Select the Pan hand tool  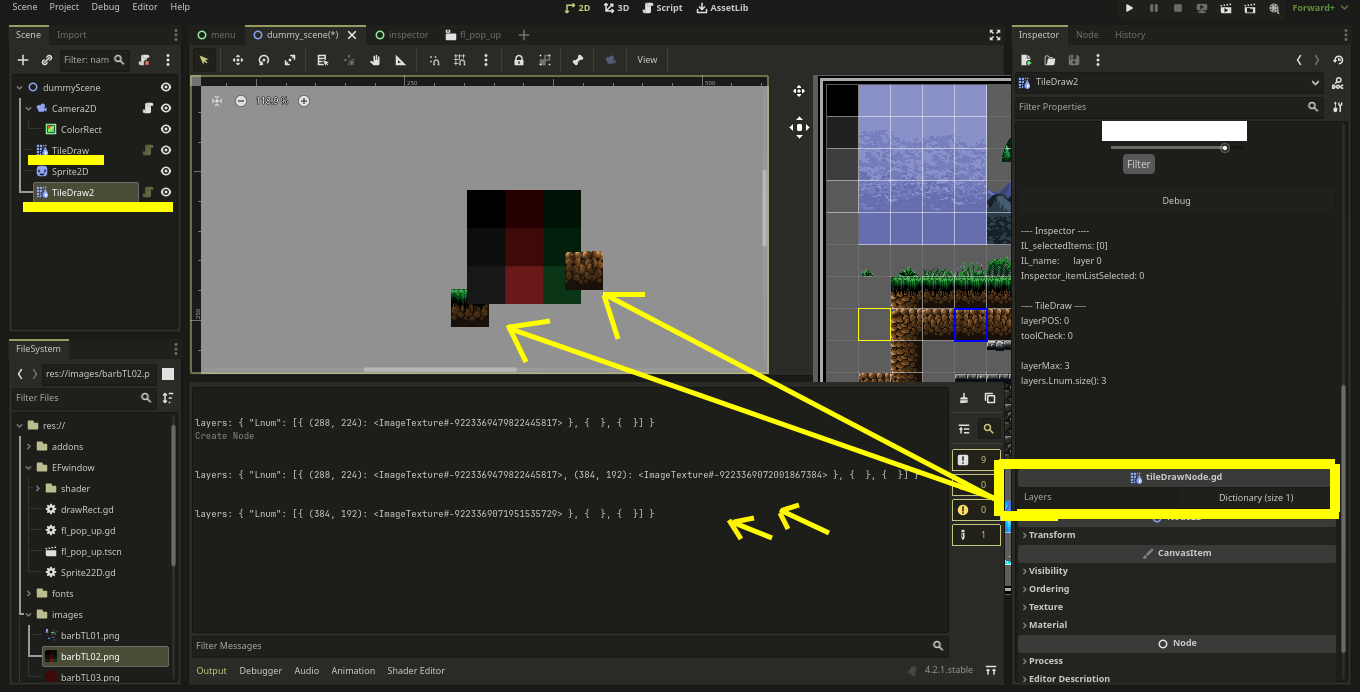tap(375, 60)
